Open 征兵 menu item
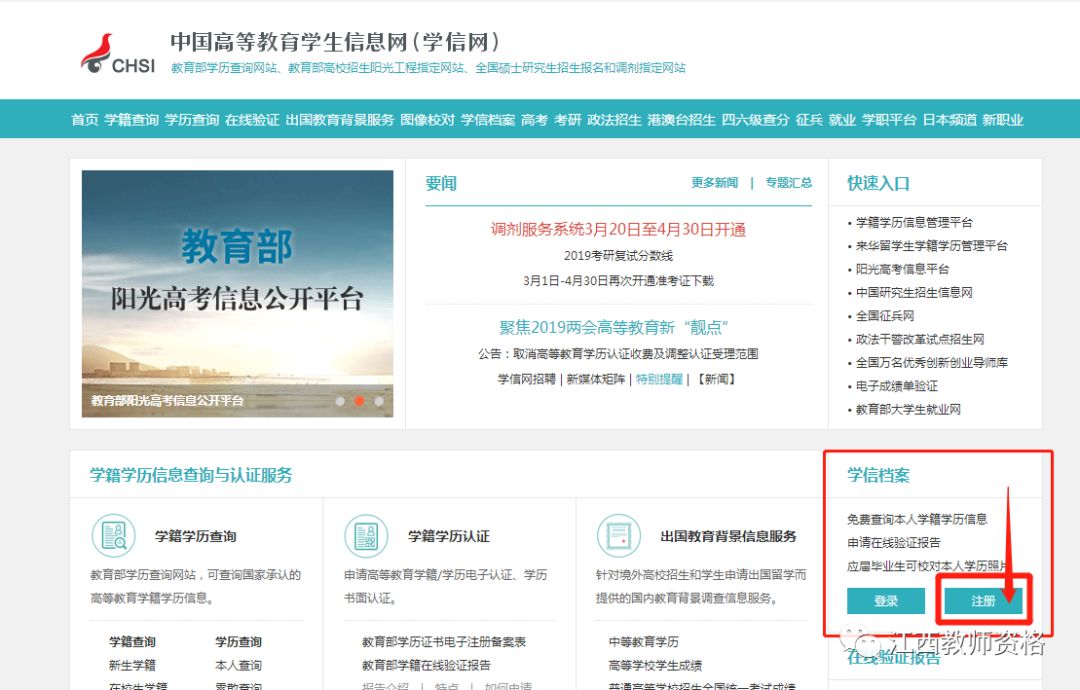 pos(809,120)
